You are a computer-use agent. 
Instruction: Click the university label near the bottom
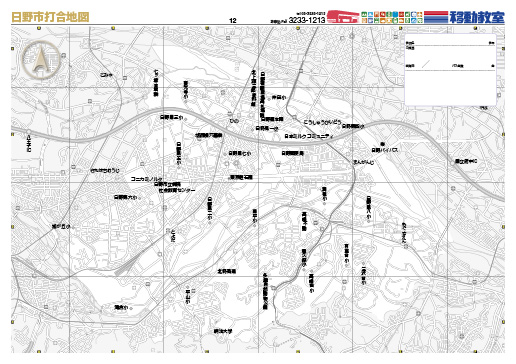click(x=223, y=331)
